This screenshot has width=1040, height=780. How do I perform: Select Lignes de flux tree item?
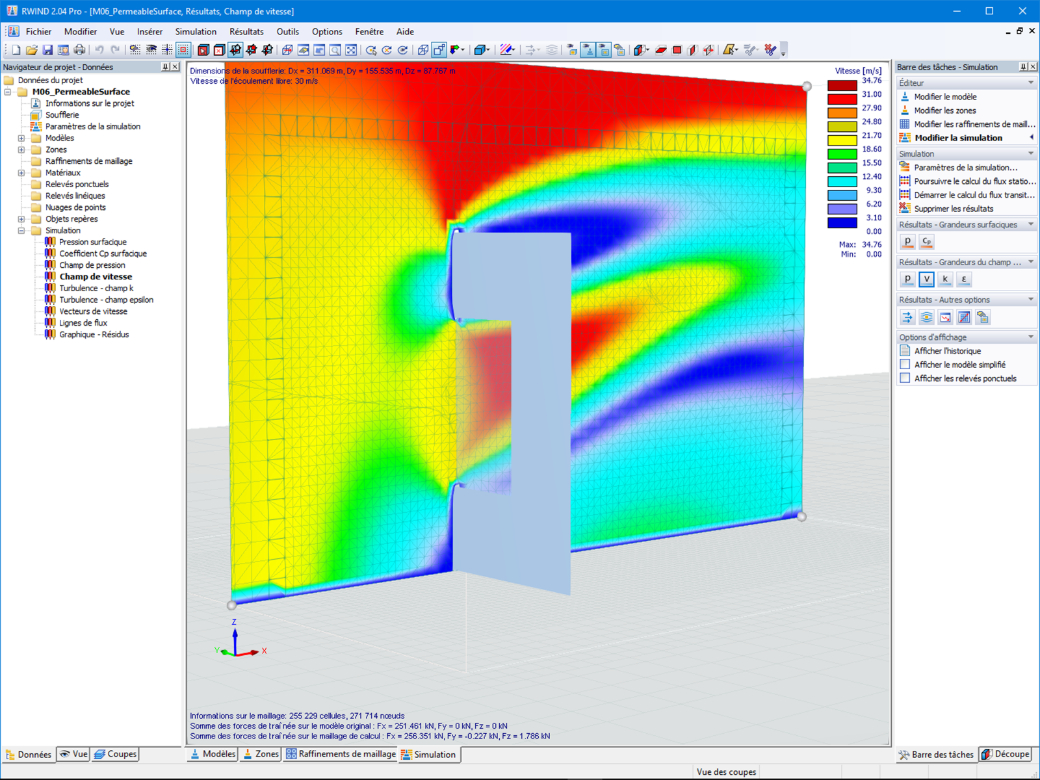[83, 323]
